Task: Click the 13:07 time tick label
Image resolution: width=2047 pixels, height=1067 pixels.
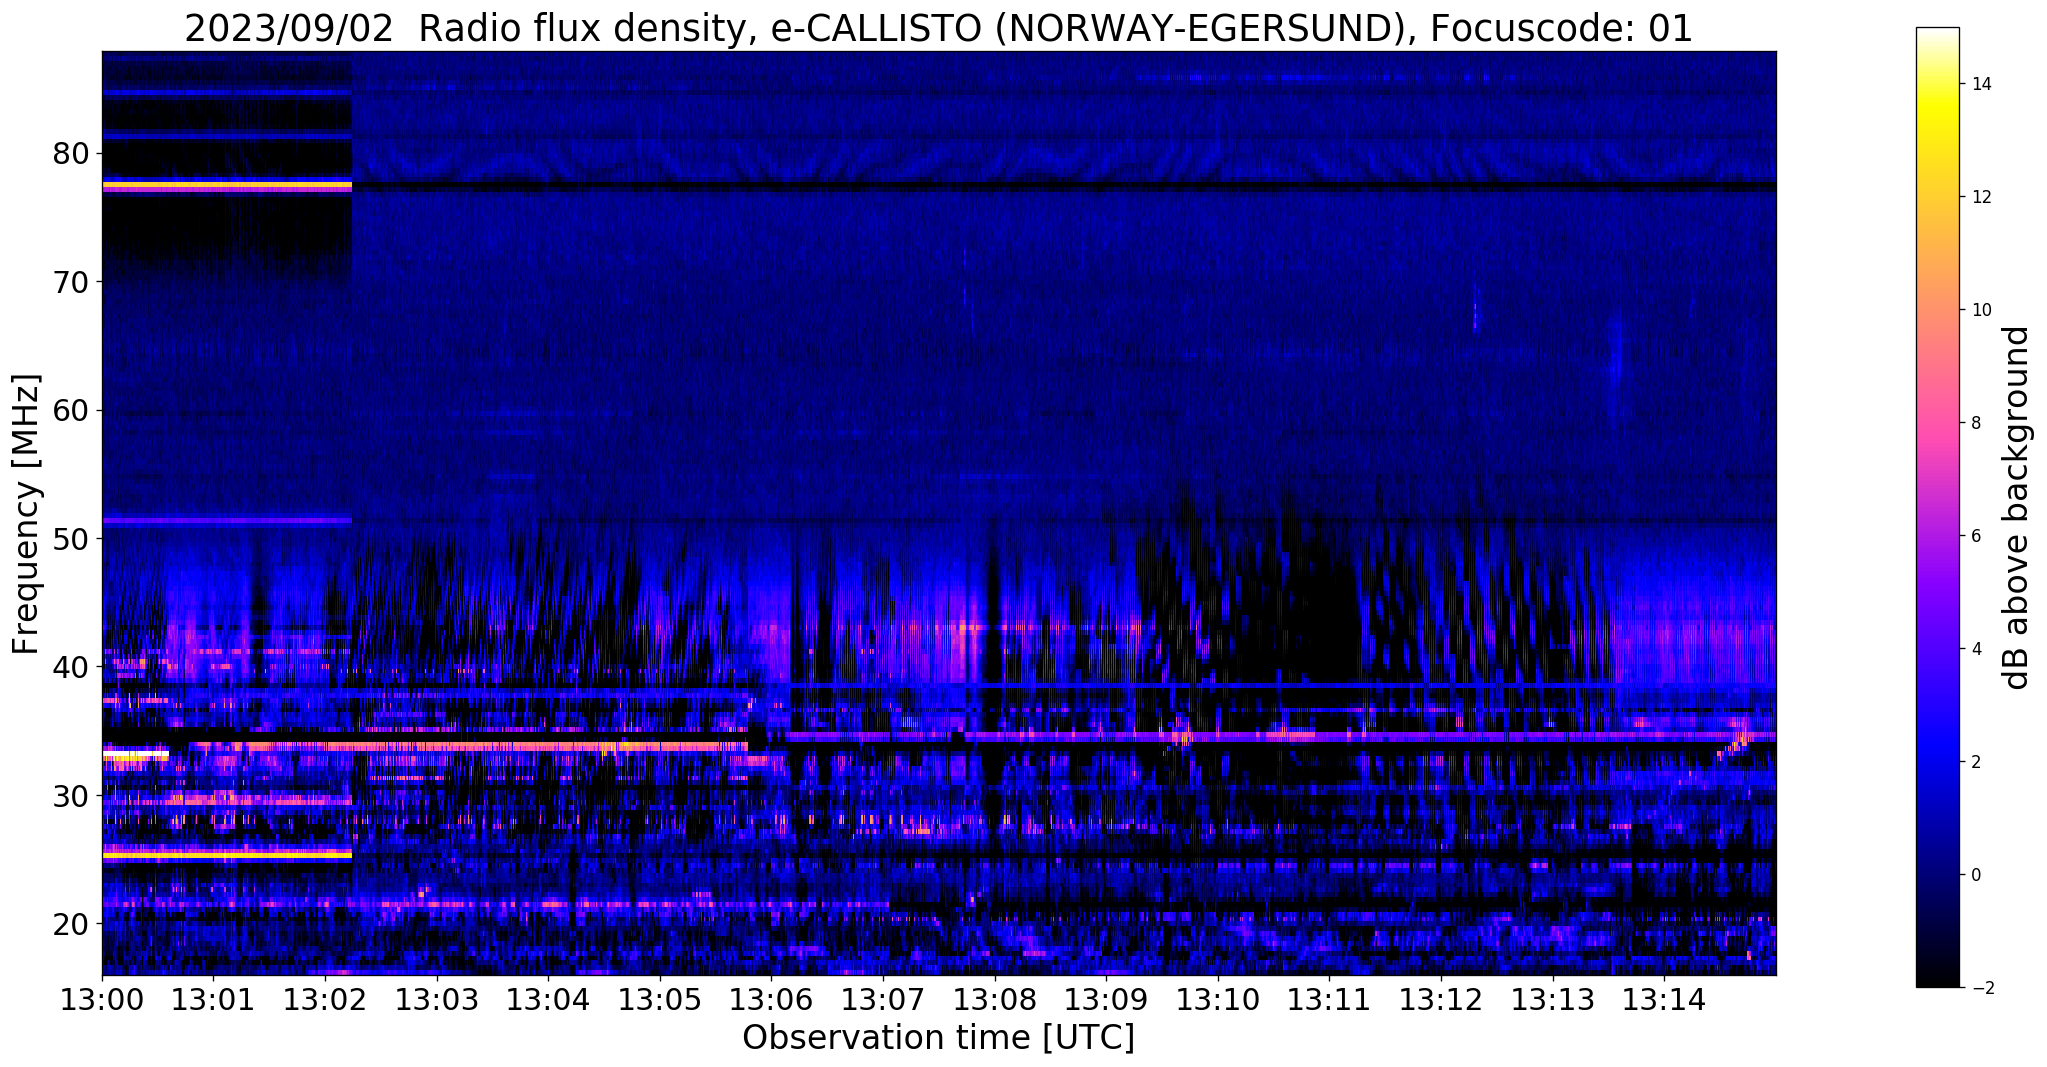Action: click(883, 1000)
